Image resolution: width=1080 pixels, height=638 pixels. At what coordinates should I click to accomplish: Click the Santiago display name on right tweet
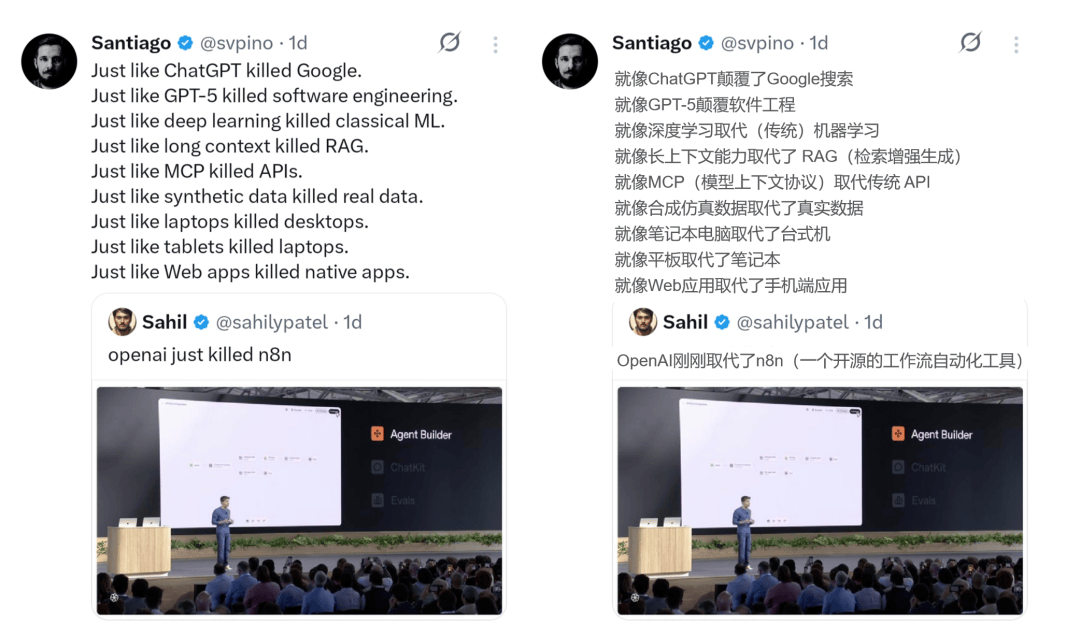(652, 43)
